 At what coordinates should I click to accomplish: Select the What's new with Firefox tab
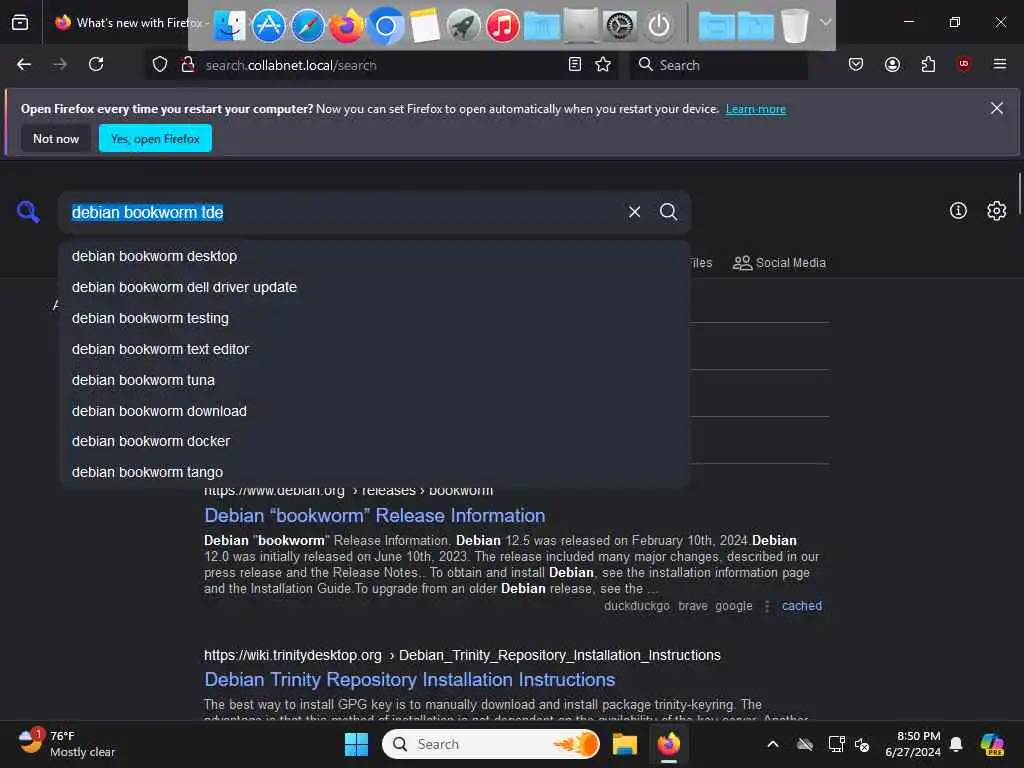(127, 22)
